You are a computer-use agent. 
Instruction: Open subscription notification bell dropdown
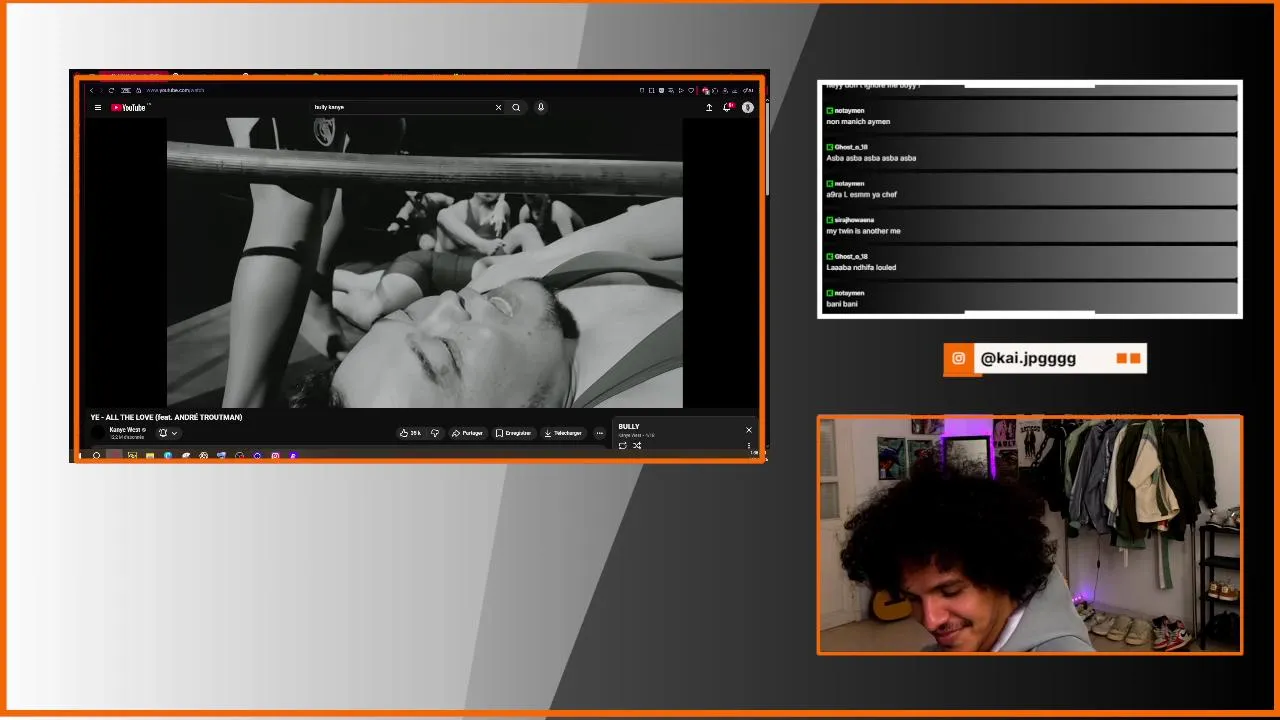[168, 433]
